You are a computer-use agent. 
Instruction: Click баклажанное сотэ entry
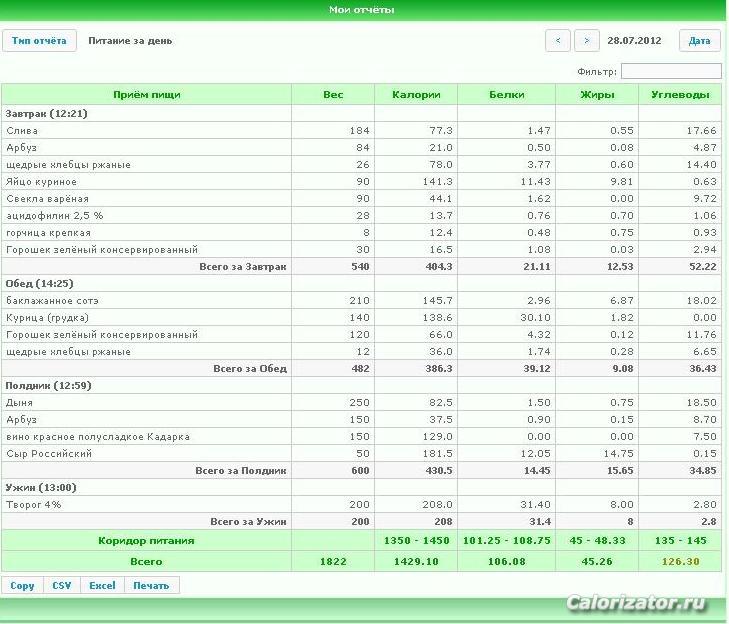(x=52, y=301)
